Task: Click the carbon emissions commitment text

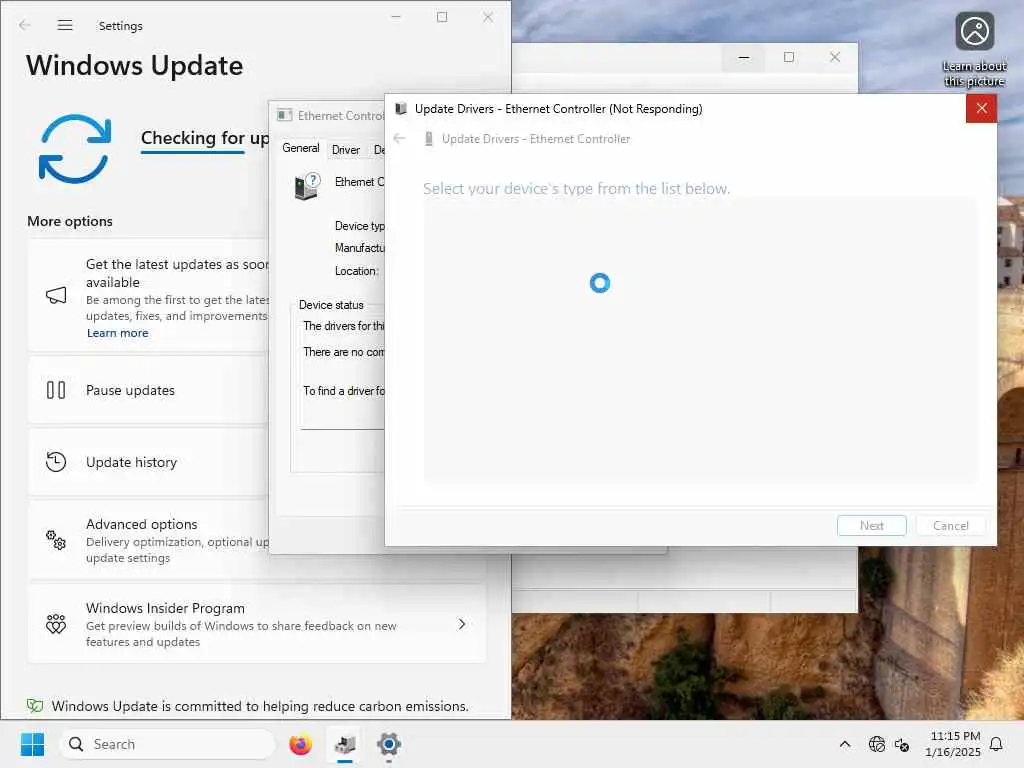Action: [260, 706]
